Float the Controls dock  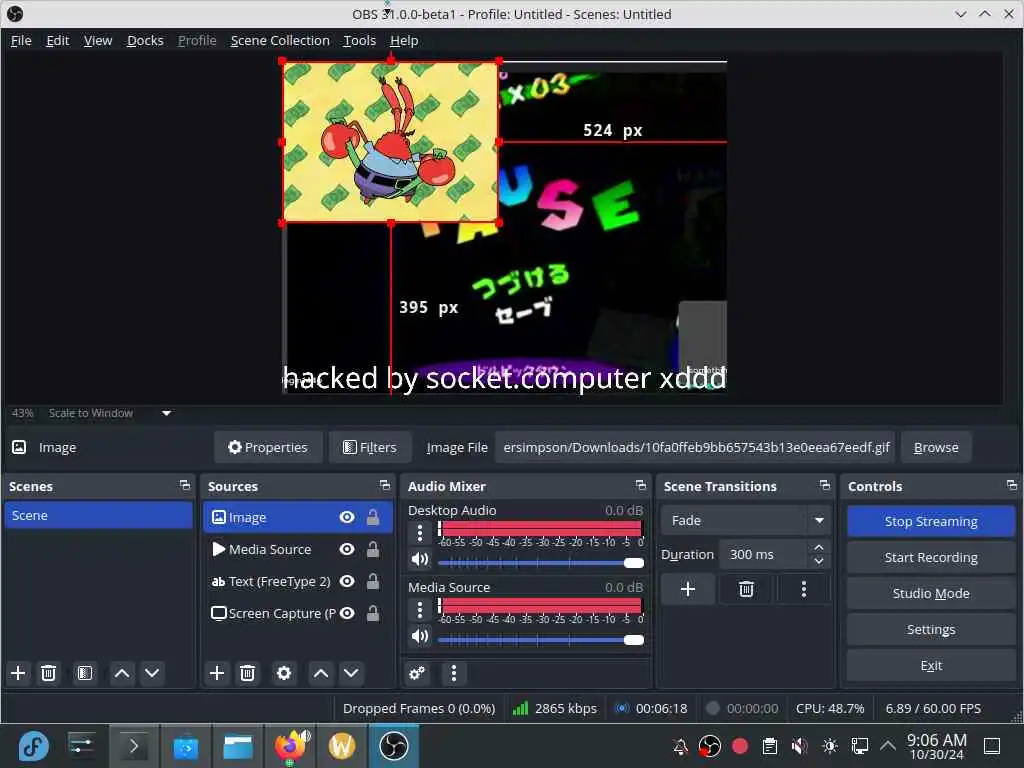coord(1012,485)
